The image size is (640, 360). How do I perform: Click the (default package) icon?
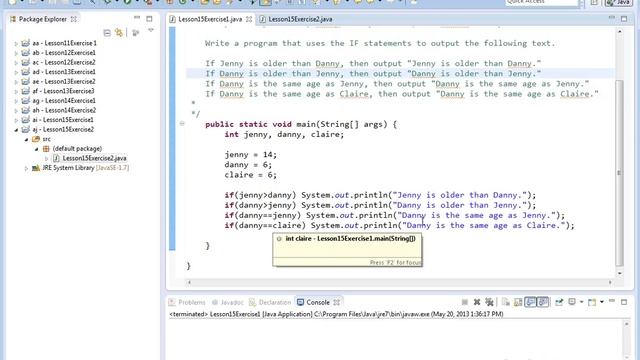pyautogui.click(x=46, y=149)
